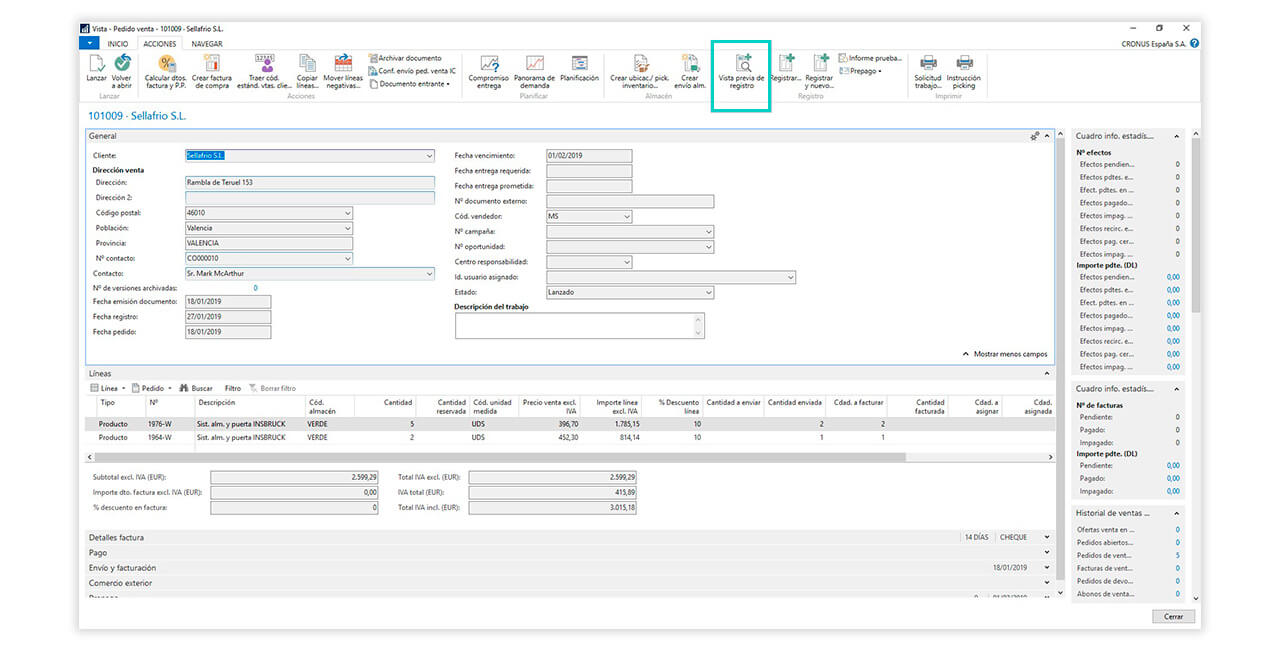Screen dimensions: 1280x652
Task: Open the Estado dropdown showing Lanzado
Action: pos(709,292)
